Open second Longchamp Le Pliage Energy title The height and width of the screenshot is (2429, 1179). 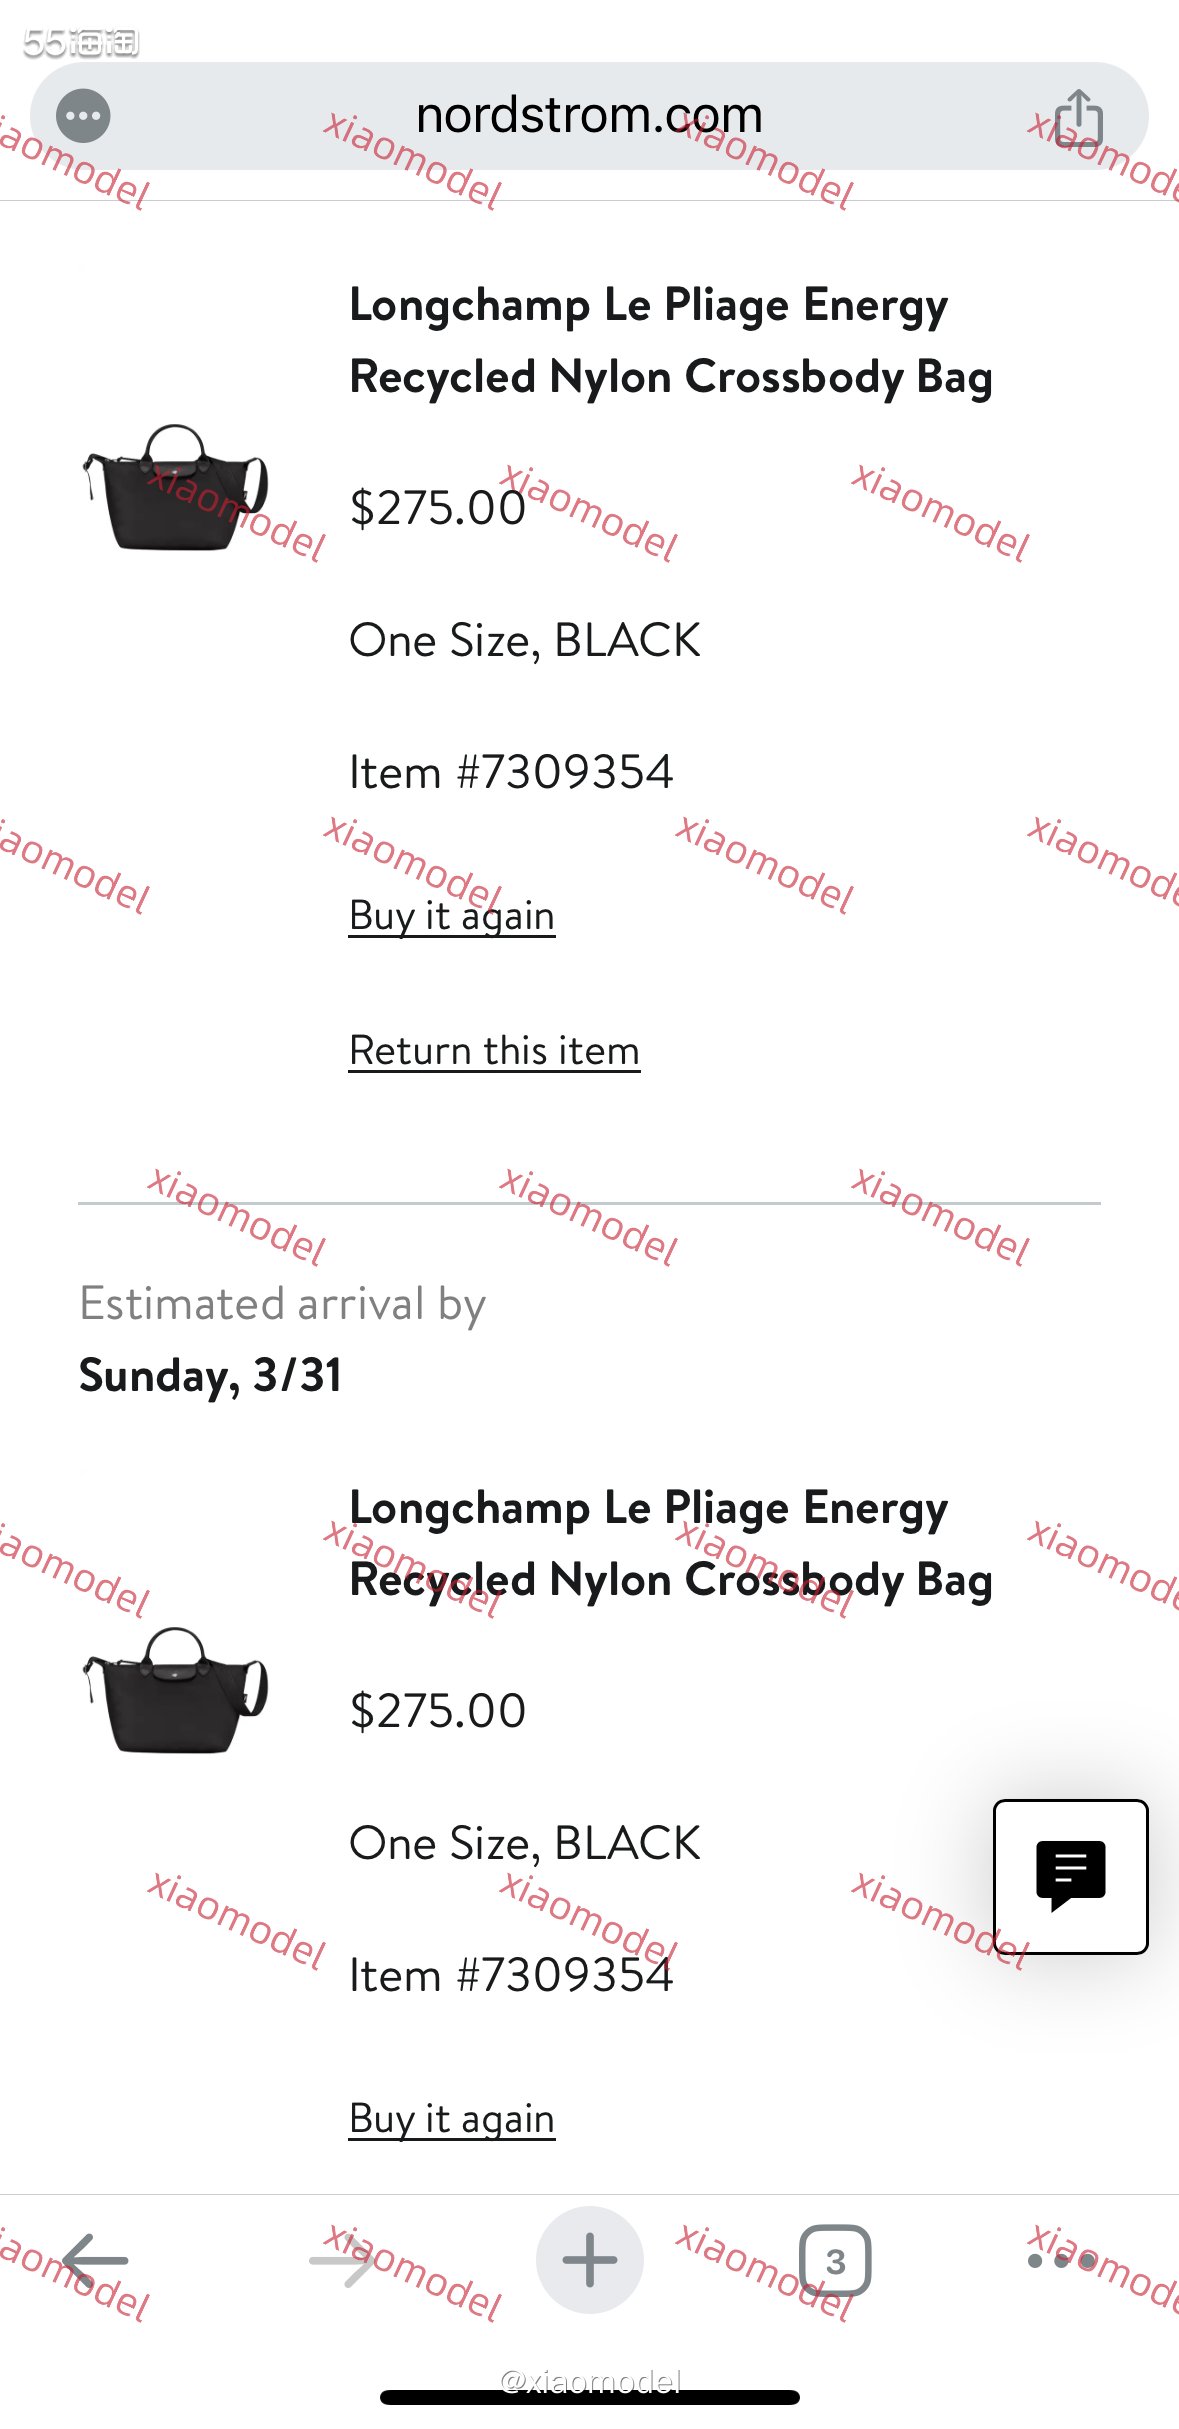(671, 1544)
